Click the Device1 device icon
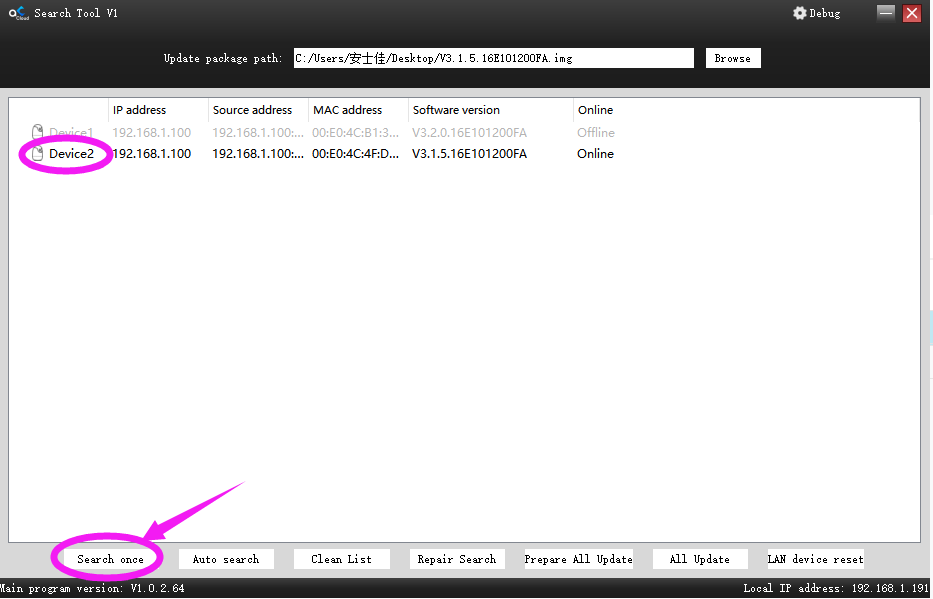The image size is (933, 599). click(x=37, y=132)
